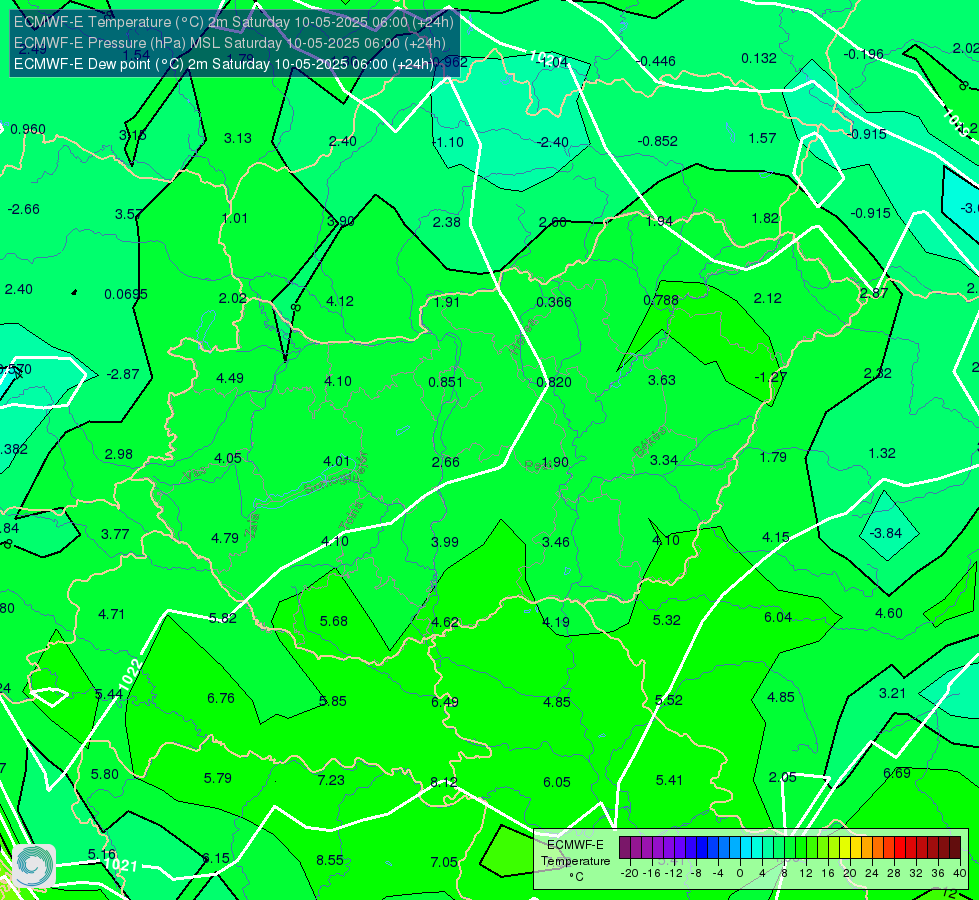Click the dark red 40 legend swatch
The image size is (979, 900).
click(955, 848)
